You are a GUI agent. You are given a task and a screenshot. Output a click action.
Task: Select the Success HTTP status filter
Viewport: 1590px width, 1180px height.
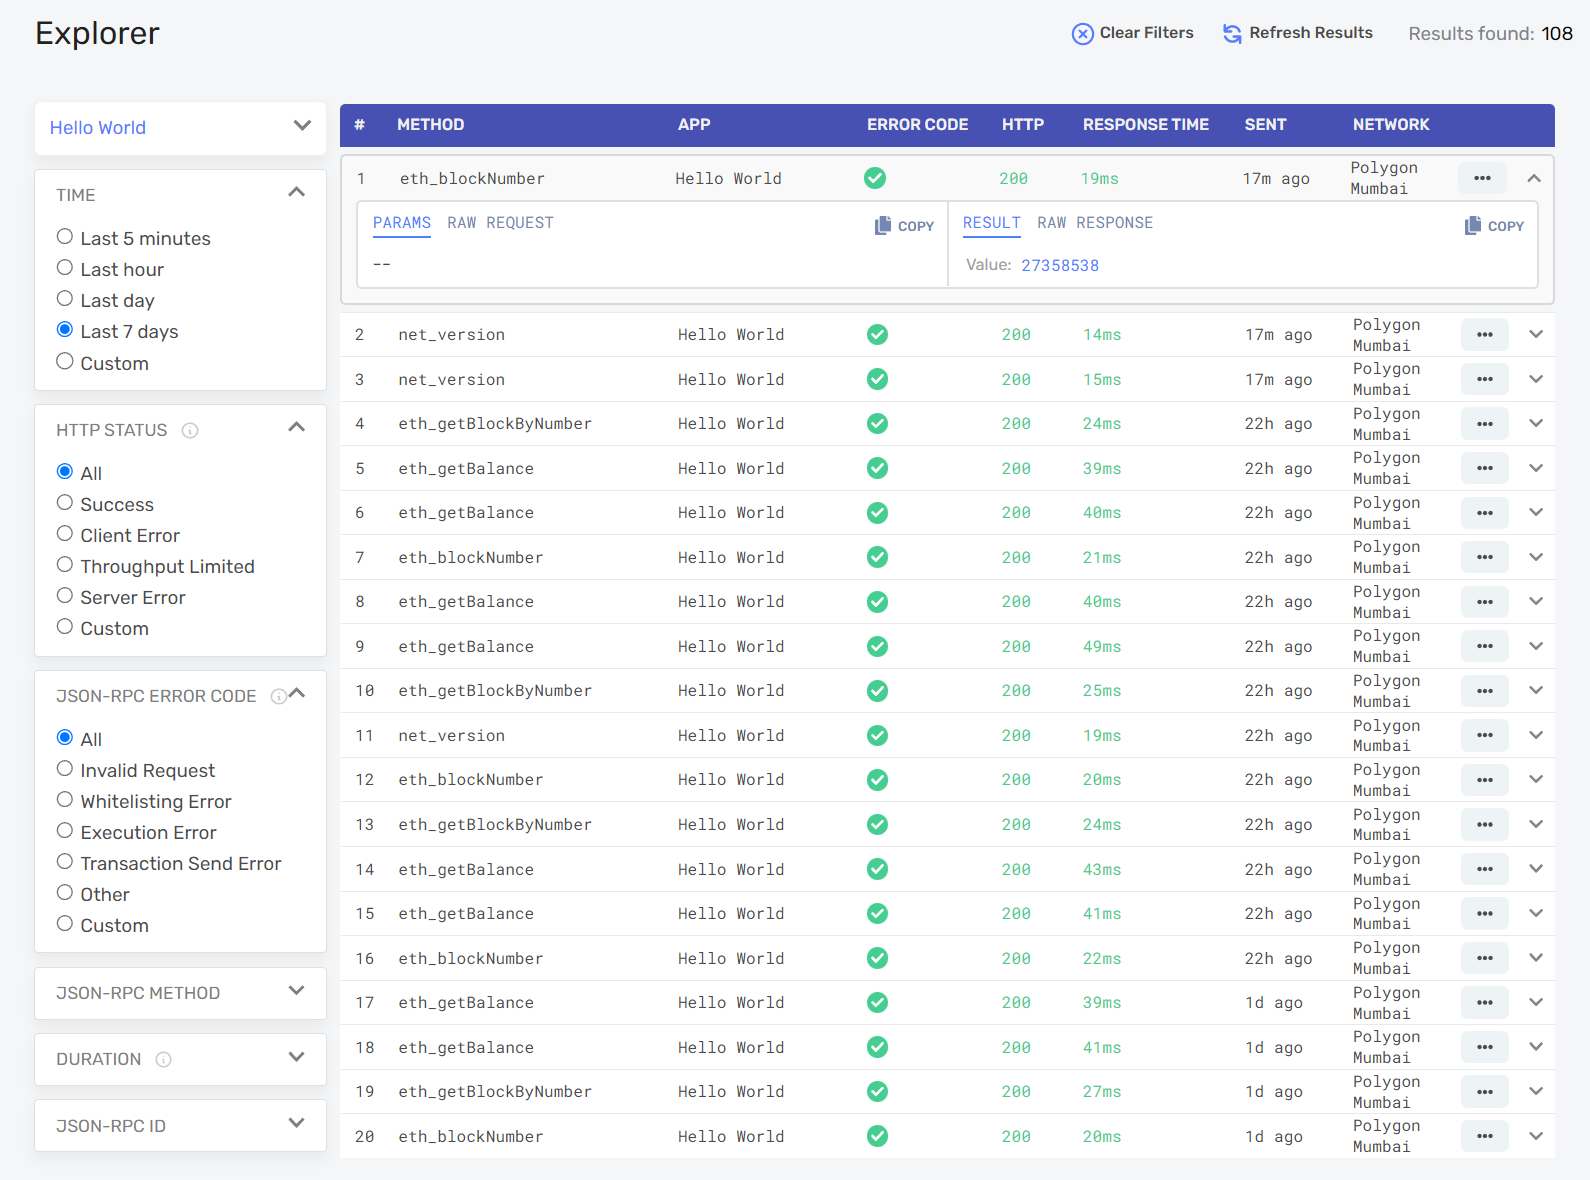[x=65, y=503]
